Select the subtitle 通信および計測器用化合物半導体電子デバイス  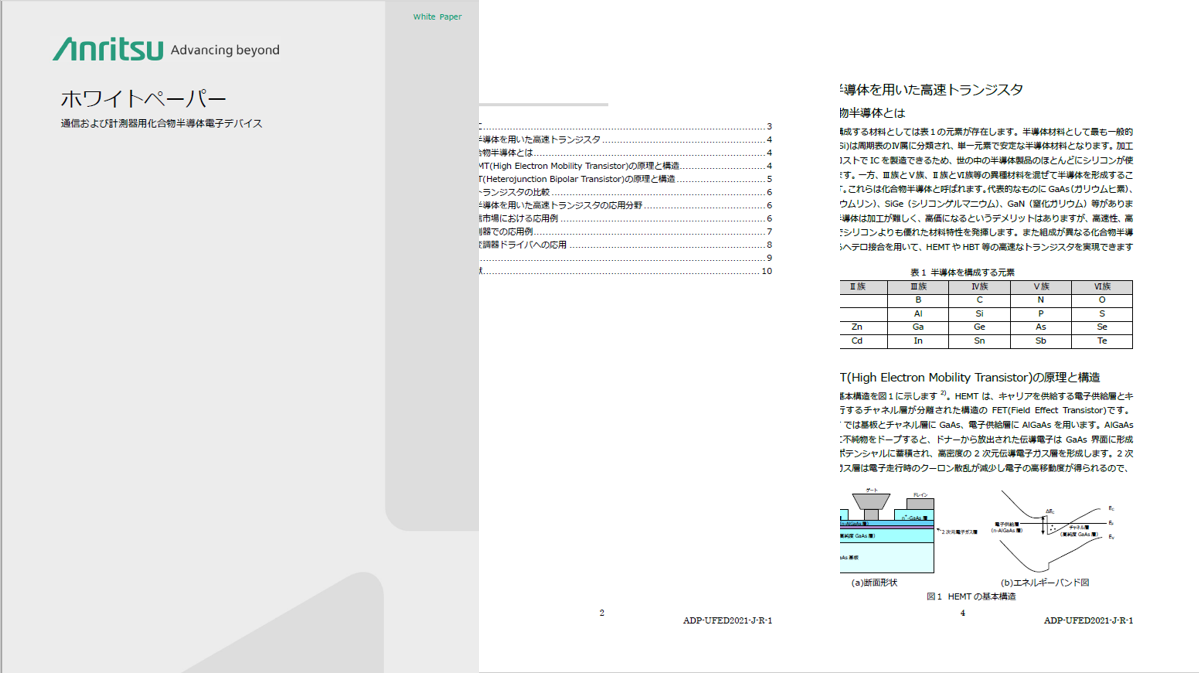[161, 123]
